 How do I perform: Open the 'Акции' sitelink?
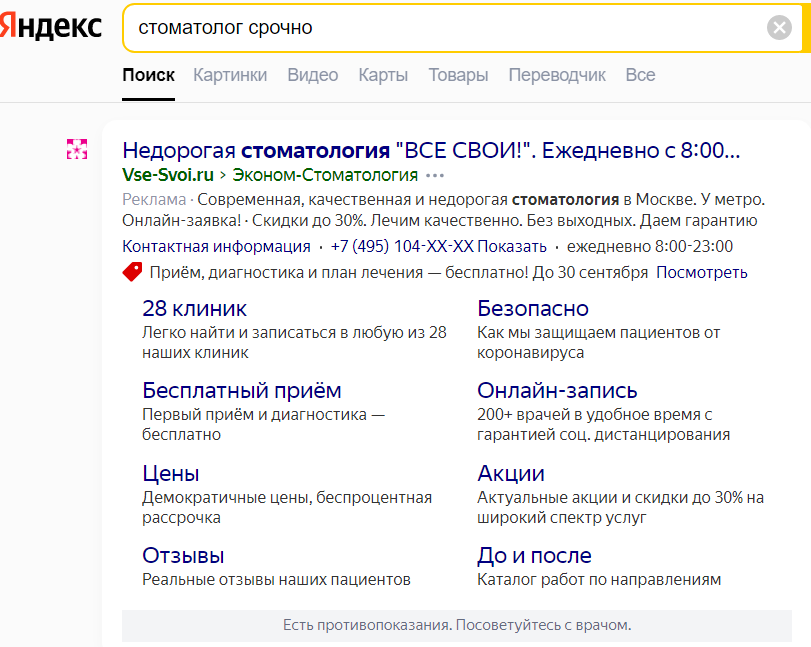click(510, 473)
